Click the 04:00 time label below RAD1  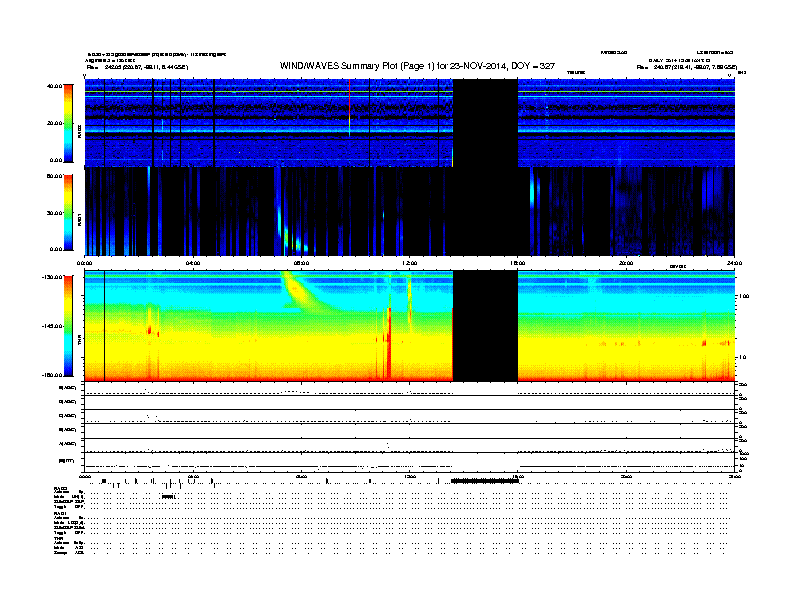(x=193, y=263)
